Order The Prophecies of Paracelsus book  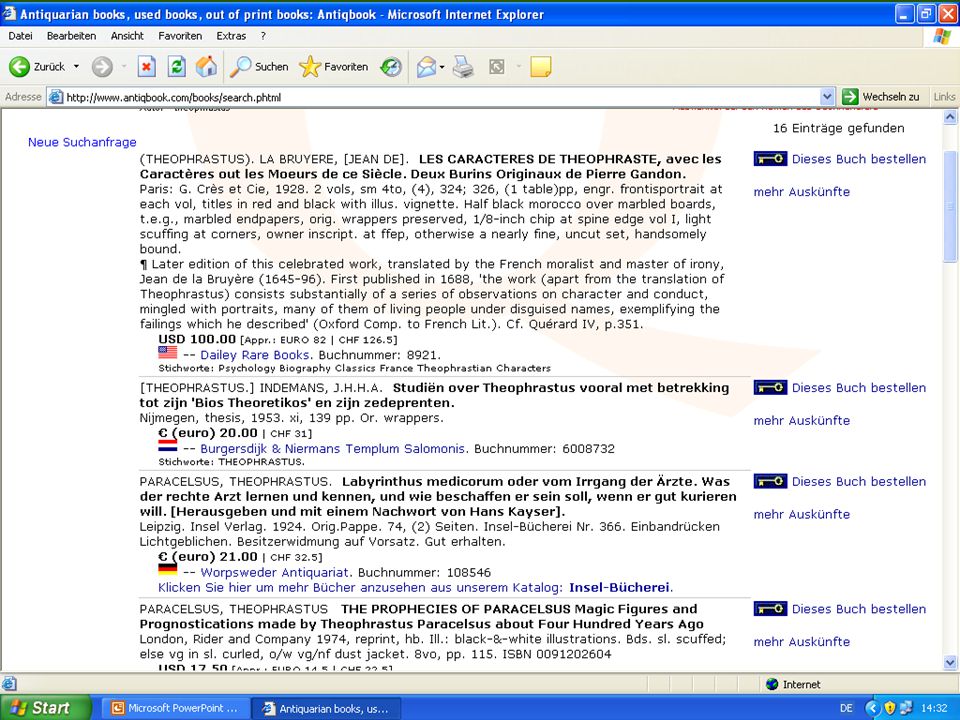click(x=858, y=609)
